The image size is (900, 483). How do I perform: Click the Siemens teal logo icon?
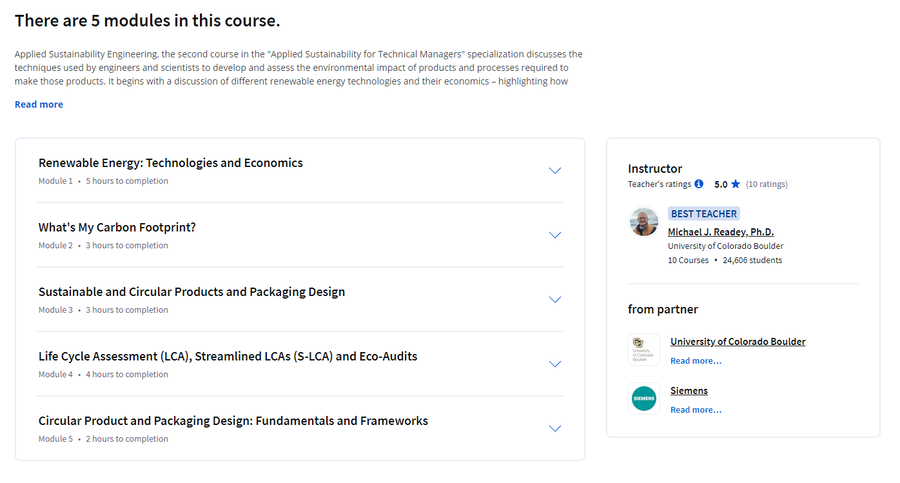[644, 398]
